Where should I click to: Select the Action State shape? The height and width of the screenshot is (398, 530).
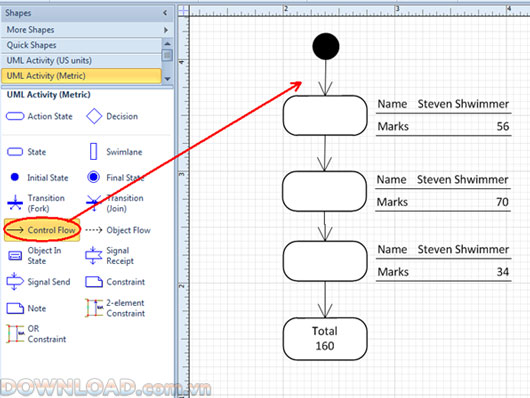(39, 116)
